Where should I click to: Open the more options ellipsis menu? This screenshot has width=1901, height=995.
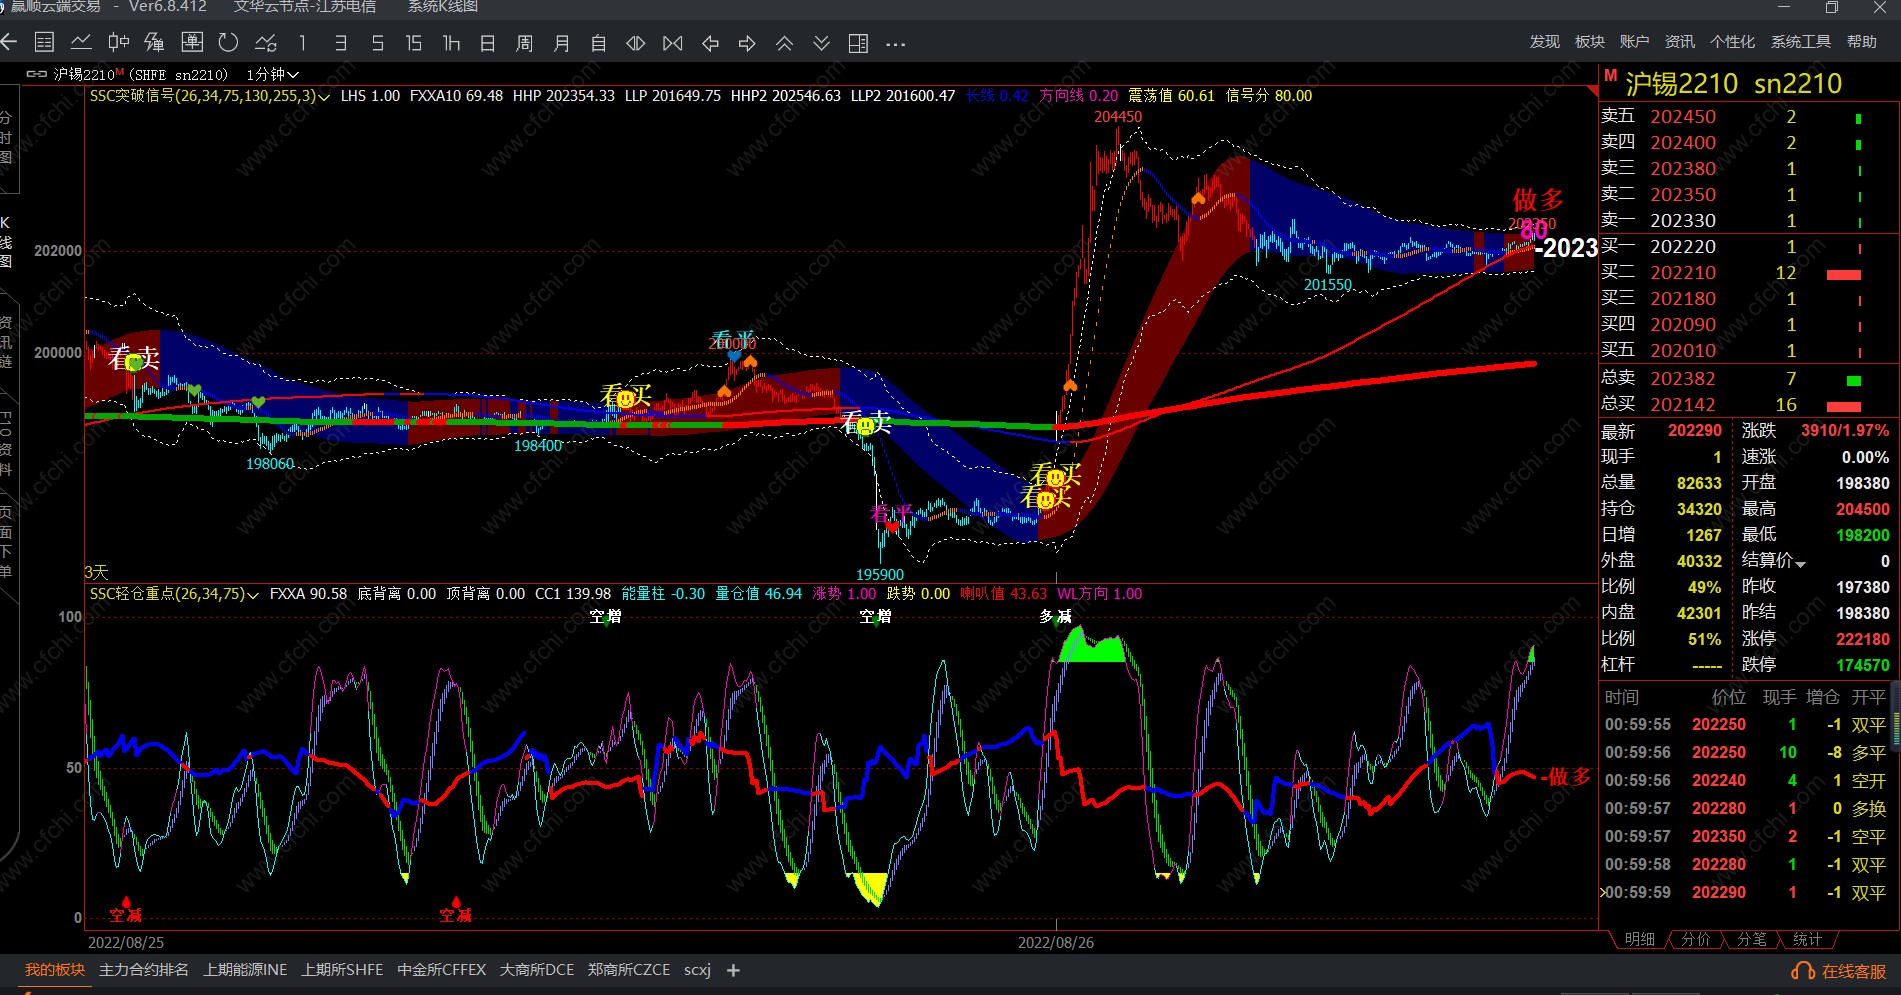895,44
